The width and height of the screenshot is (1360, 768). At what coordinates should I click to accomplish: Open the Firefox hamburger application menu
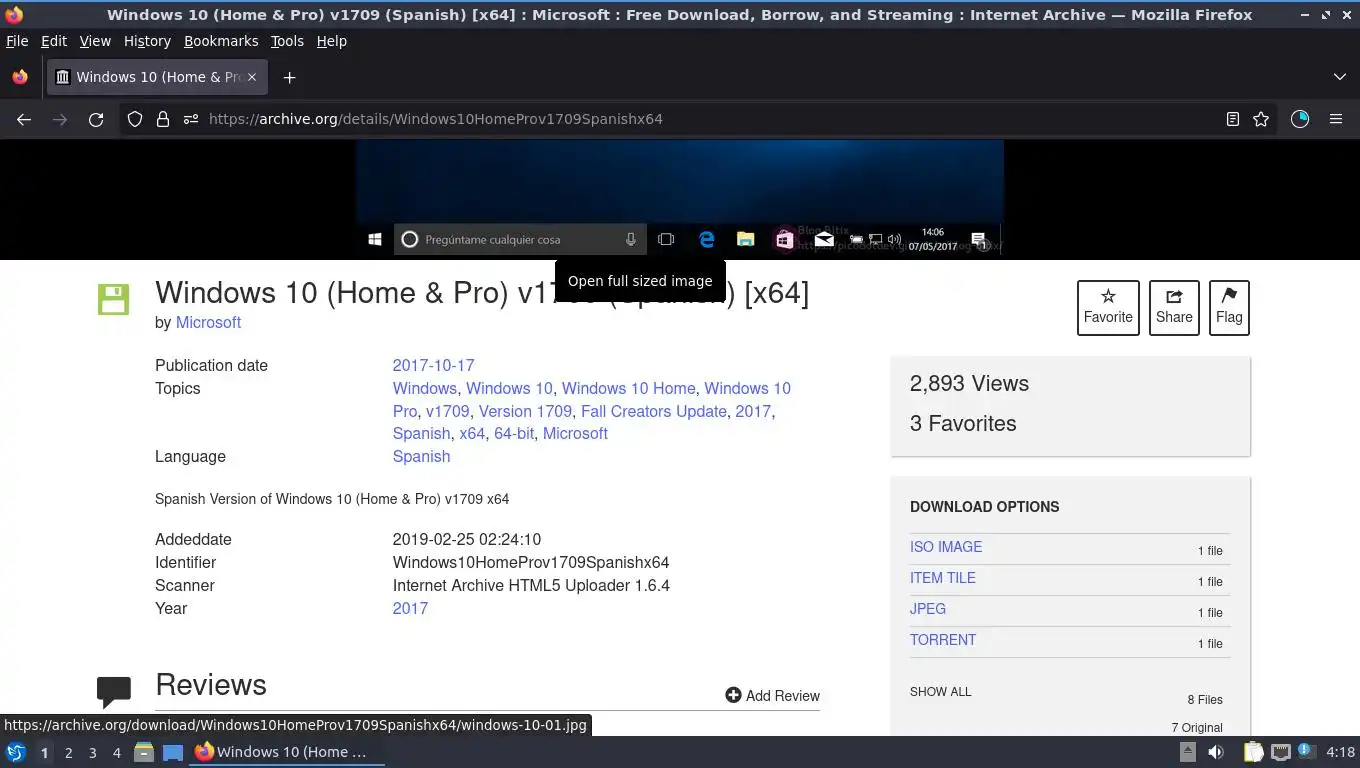pyautogui.click(x=1336, y=119)
